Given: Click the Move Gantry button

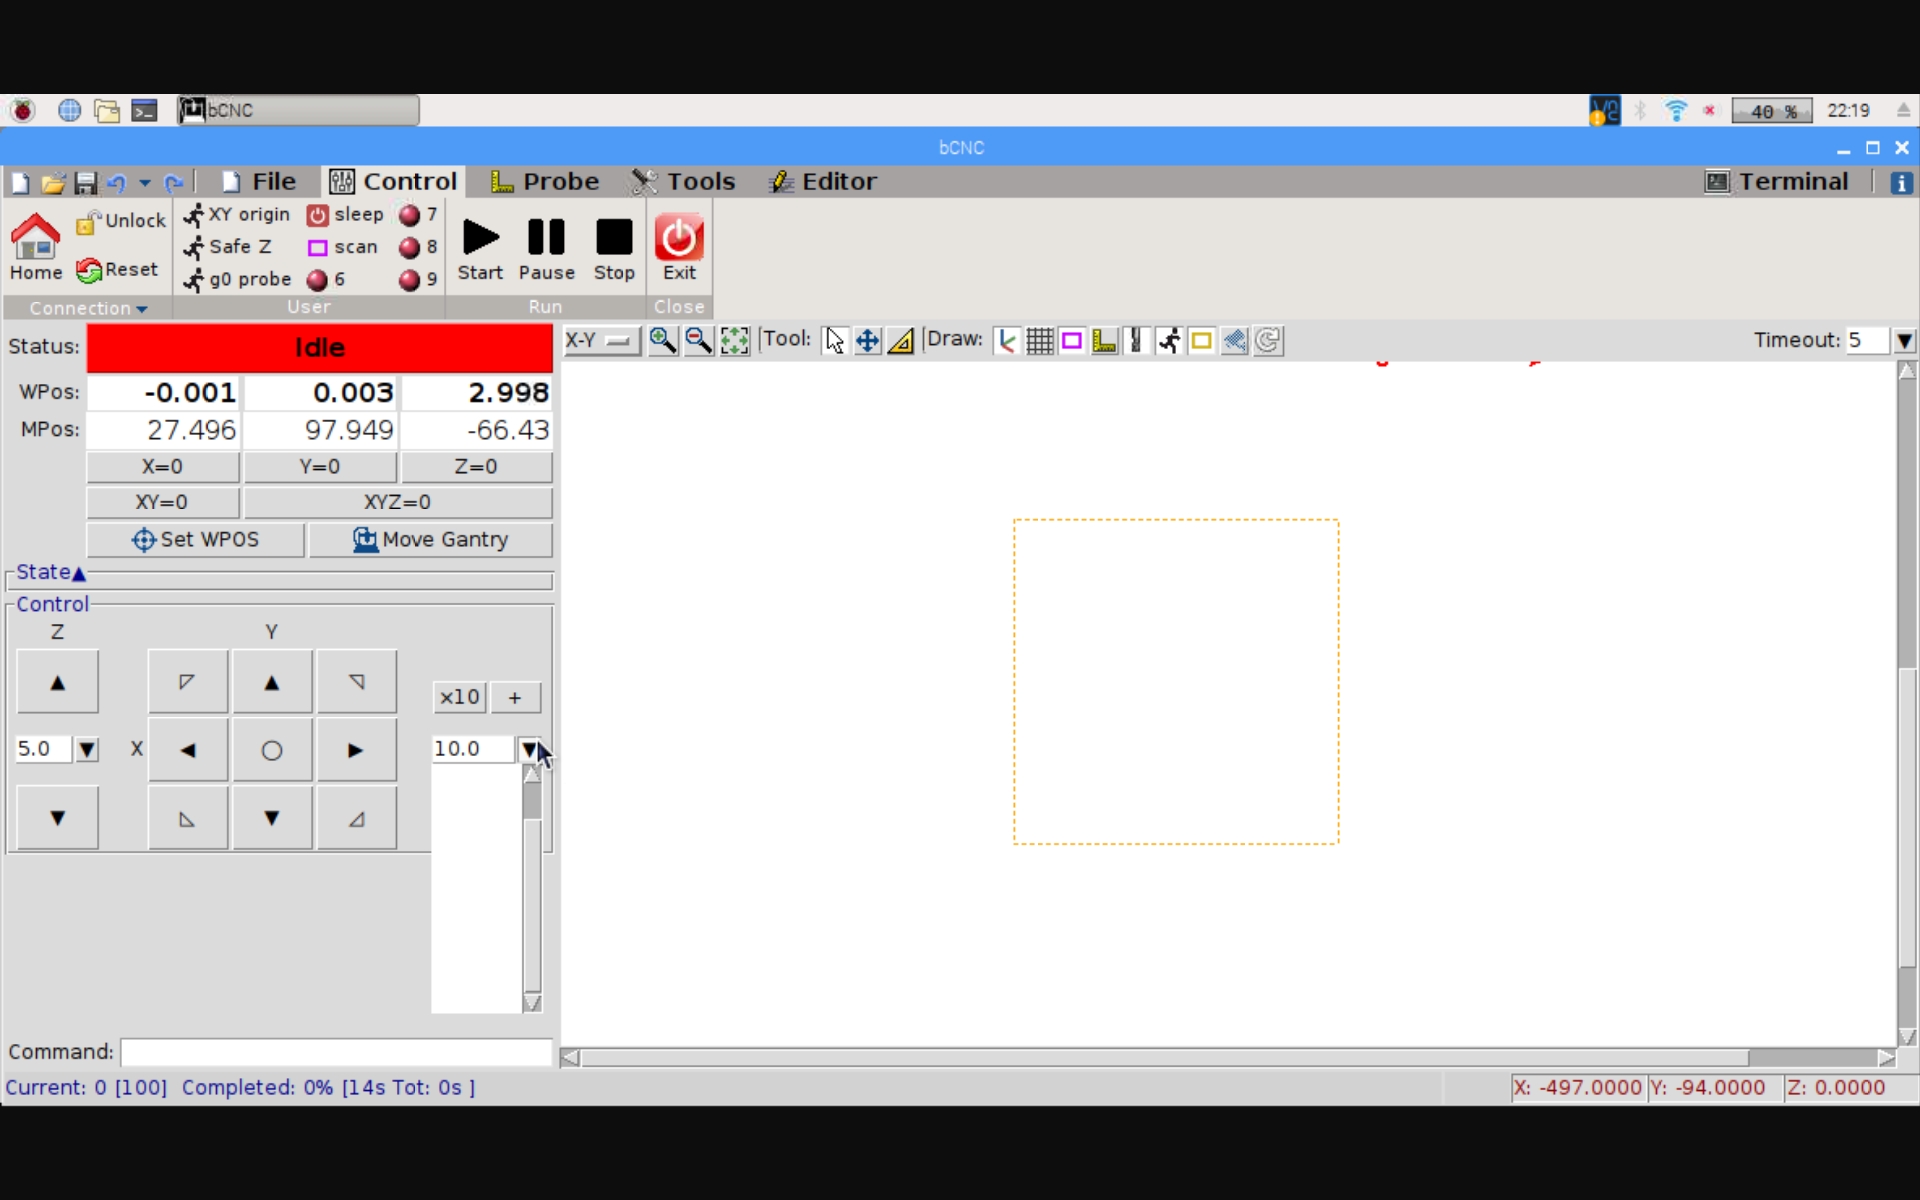Looking at the screenshot, I should (430, 540).
